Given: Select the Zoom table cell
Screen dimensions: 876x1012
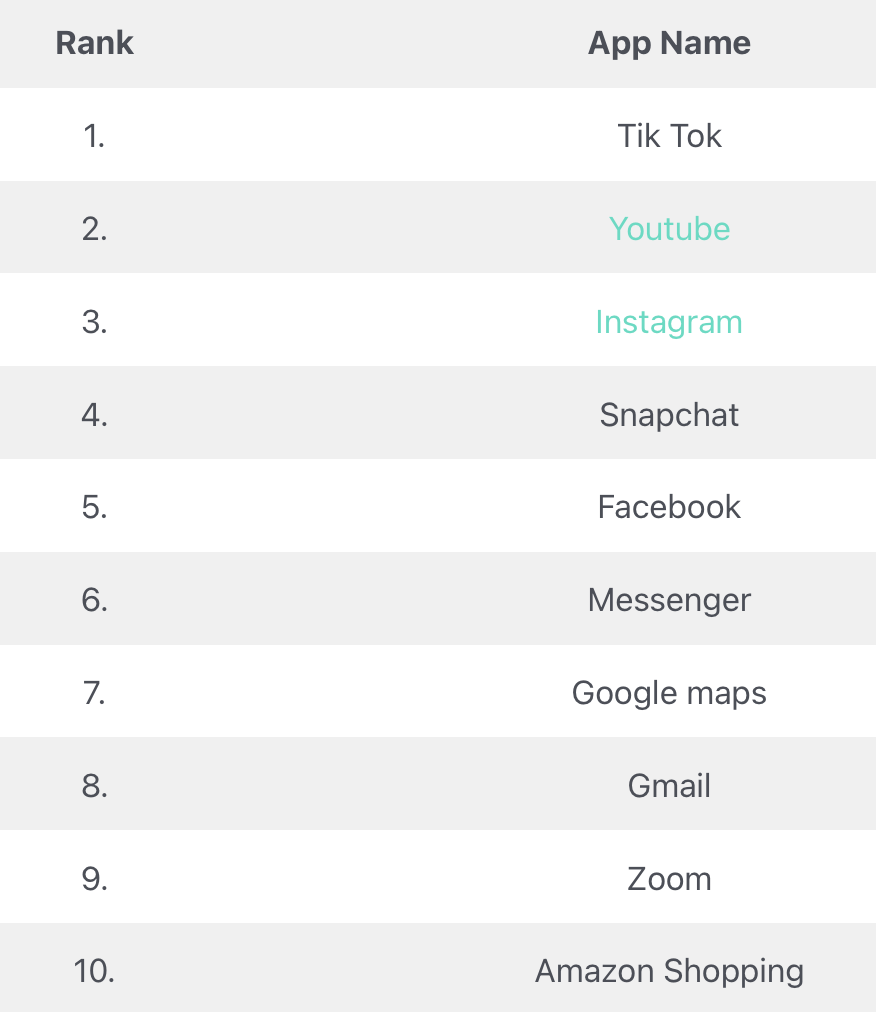Looking at the screenshot, I should point(669,878).
